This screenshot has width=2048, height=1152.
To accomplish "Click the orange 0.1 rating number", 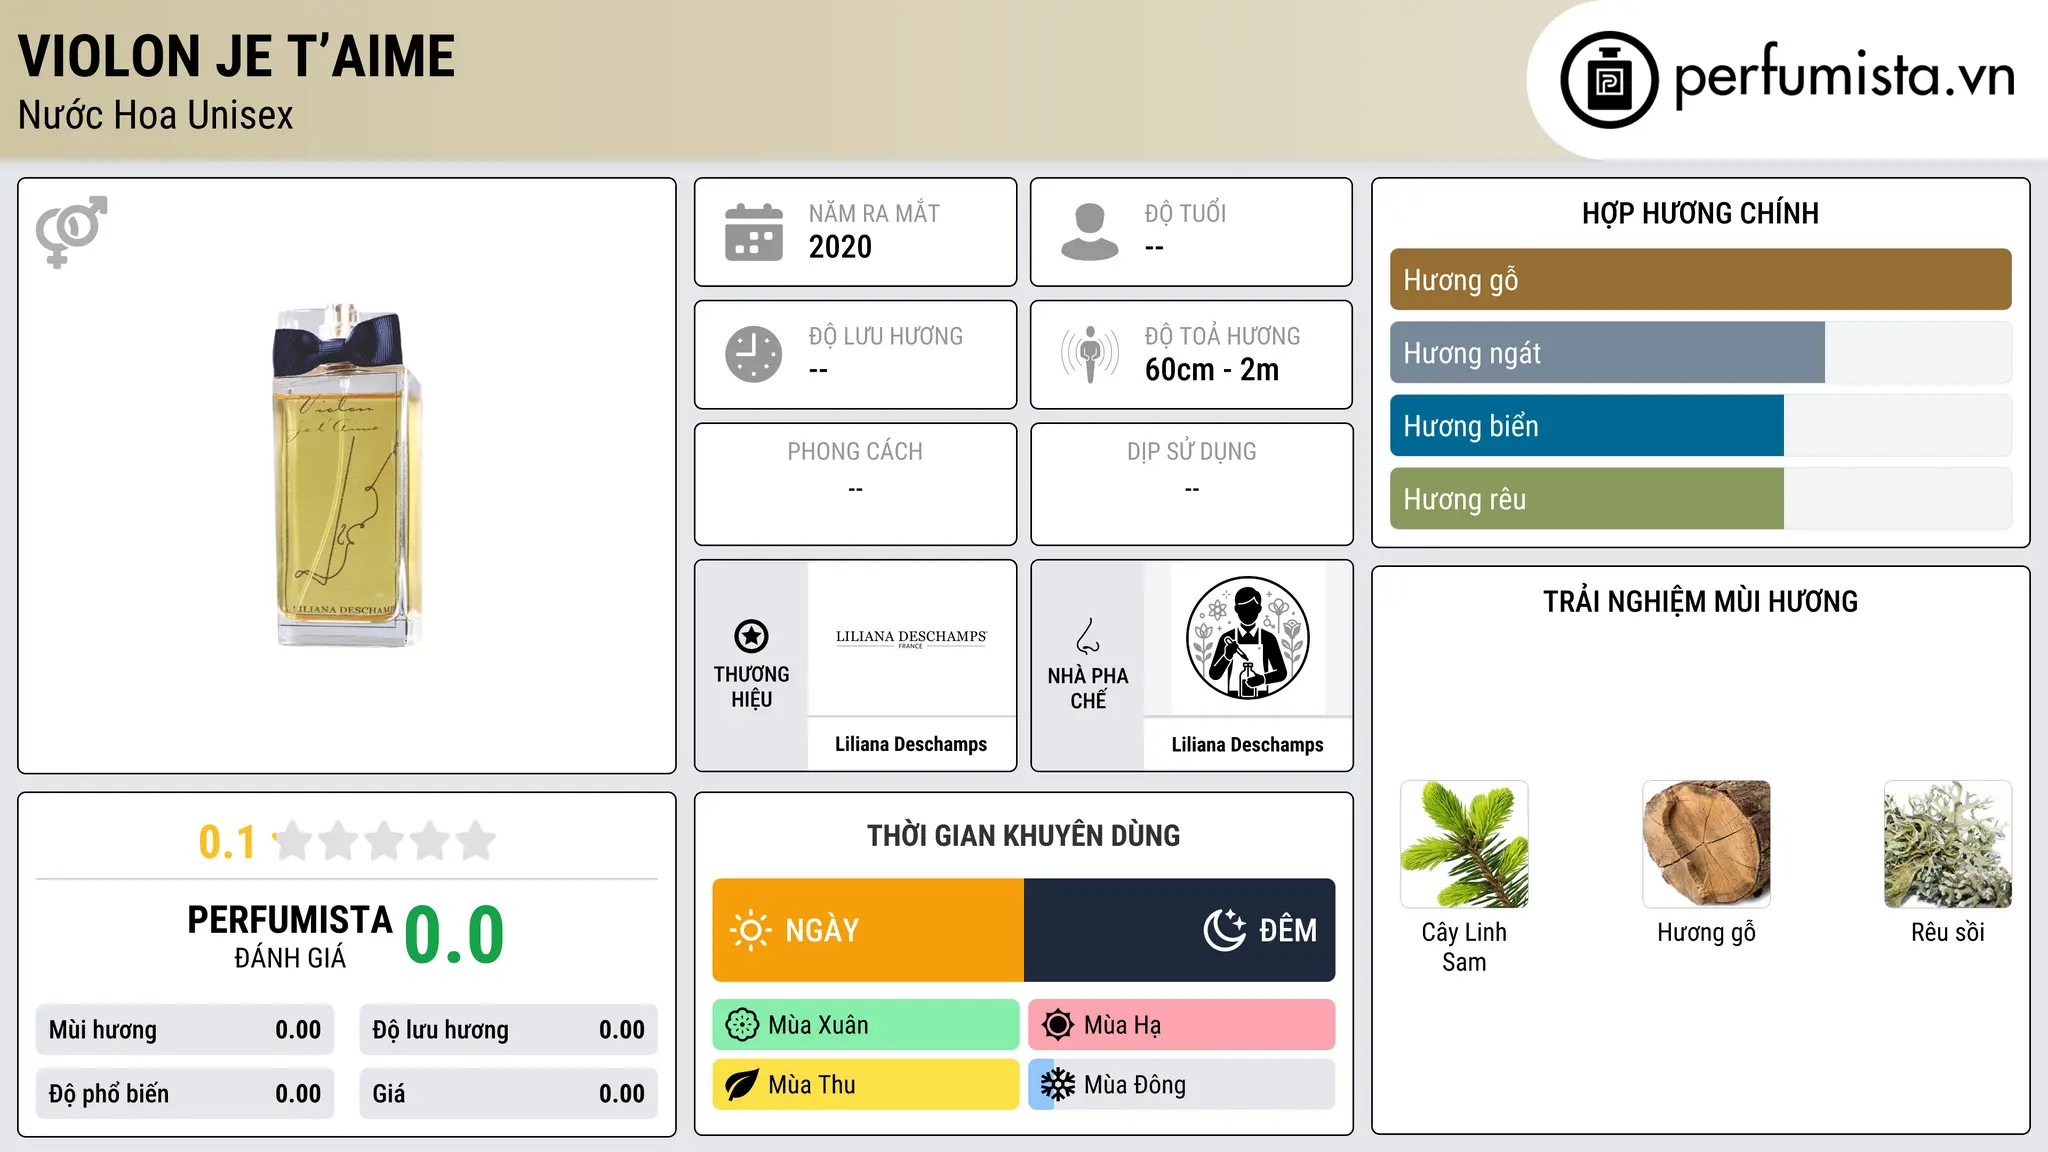I will (227, 842).
